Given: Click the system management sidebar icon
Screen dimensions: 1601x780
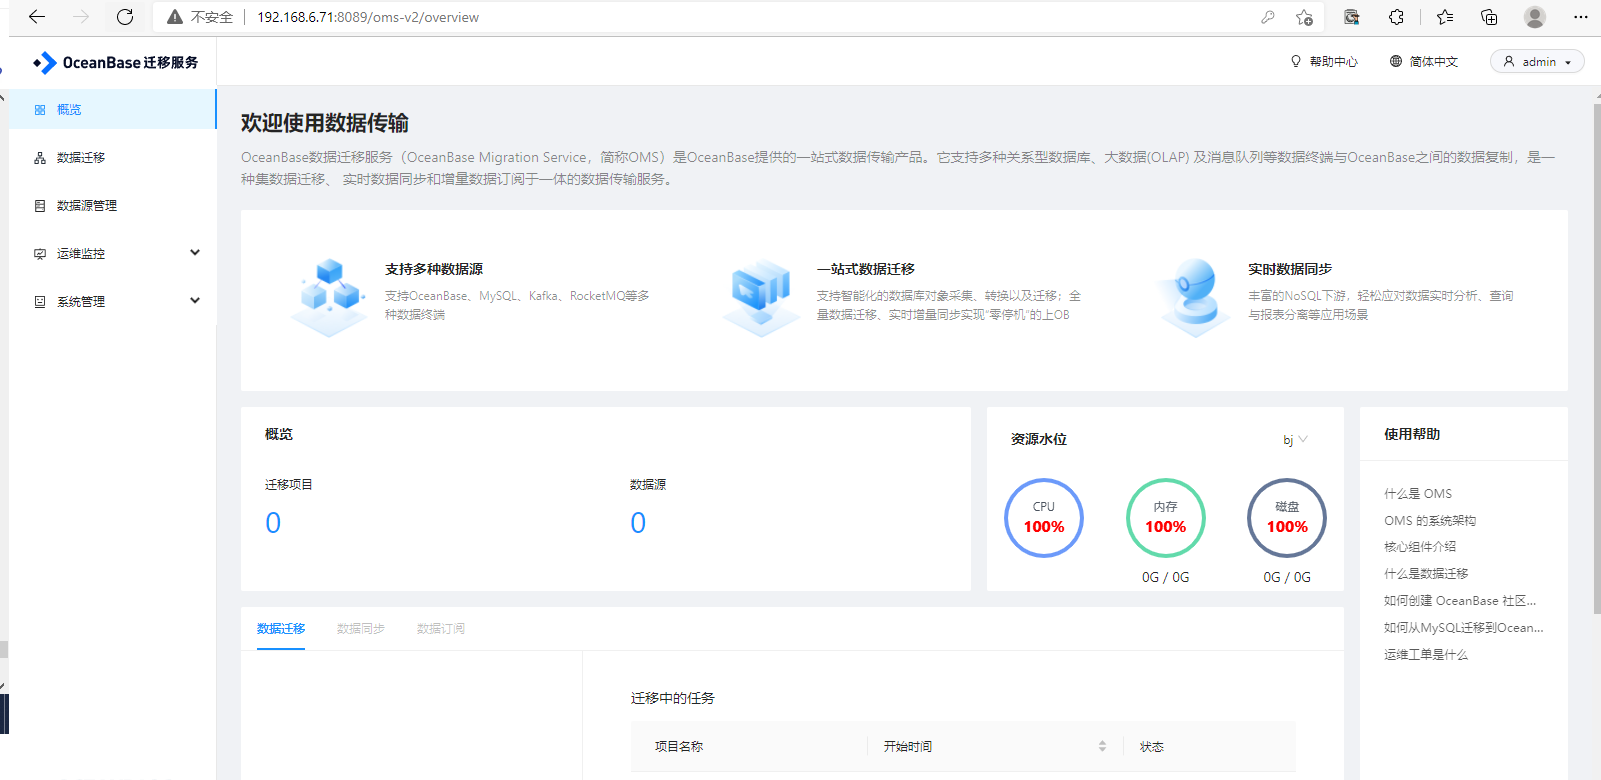Looking at the screenshot, I should pos(40,302).
